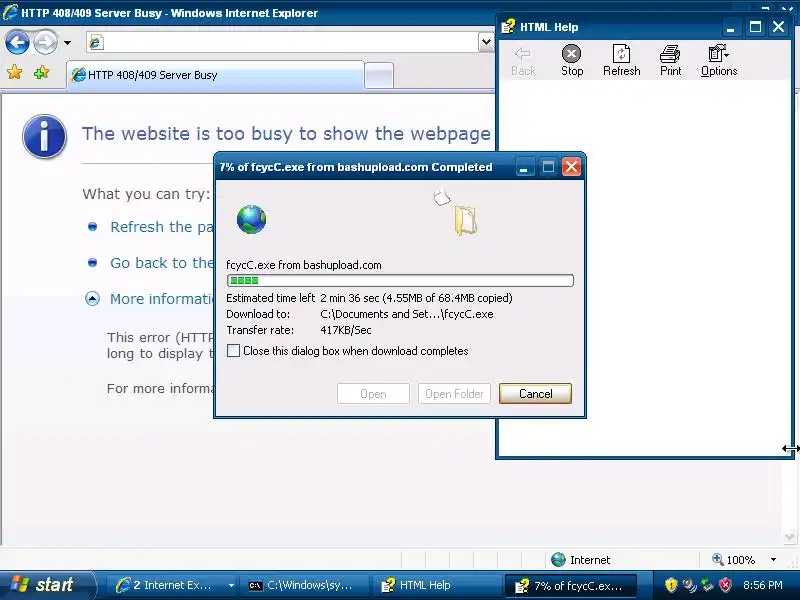800x600 pixels.
Task: Click Print in the HTML Help toolbar
Action: 670,61
